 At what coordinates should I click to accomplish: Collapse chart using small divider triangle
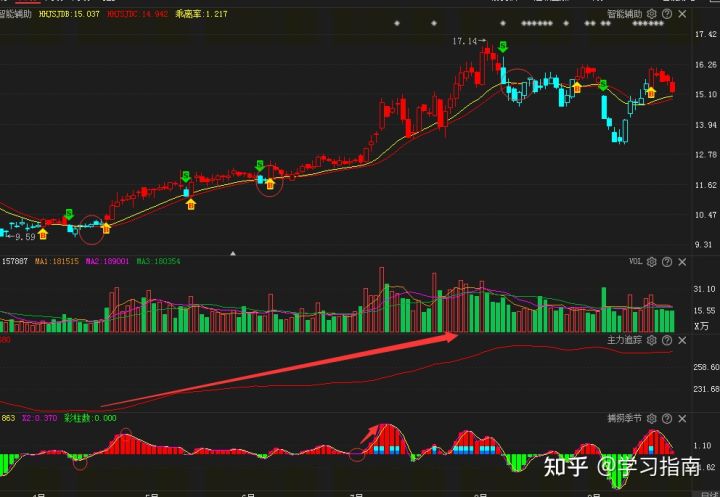(x=233, y=254)
